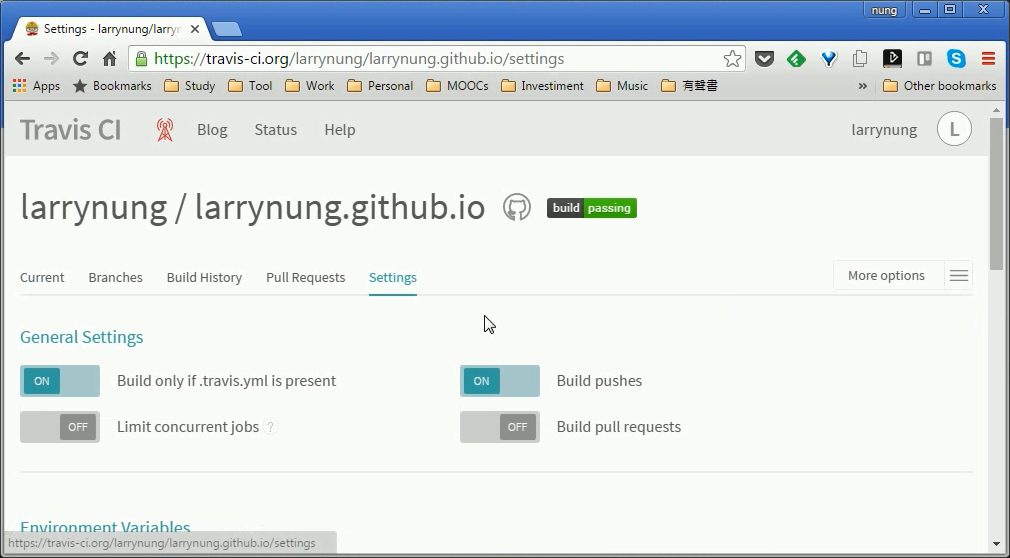
Task: Click the nung profile button in title bar
Action: click(884, 10)
